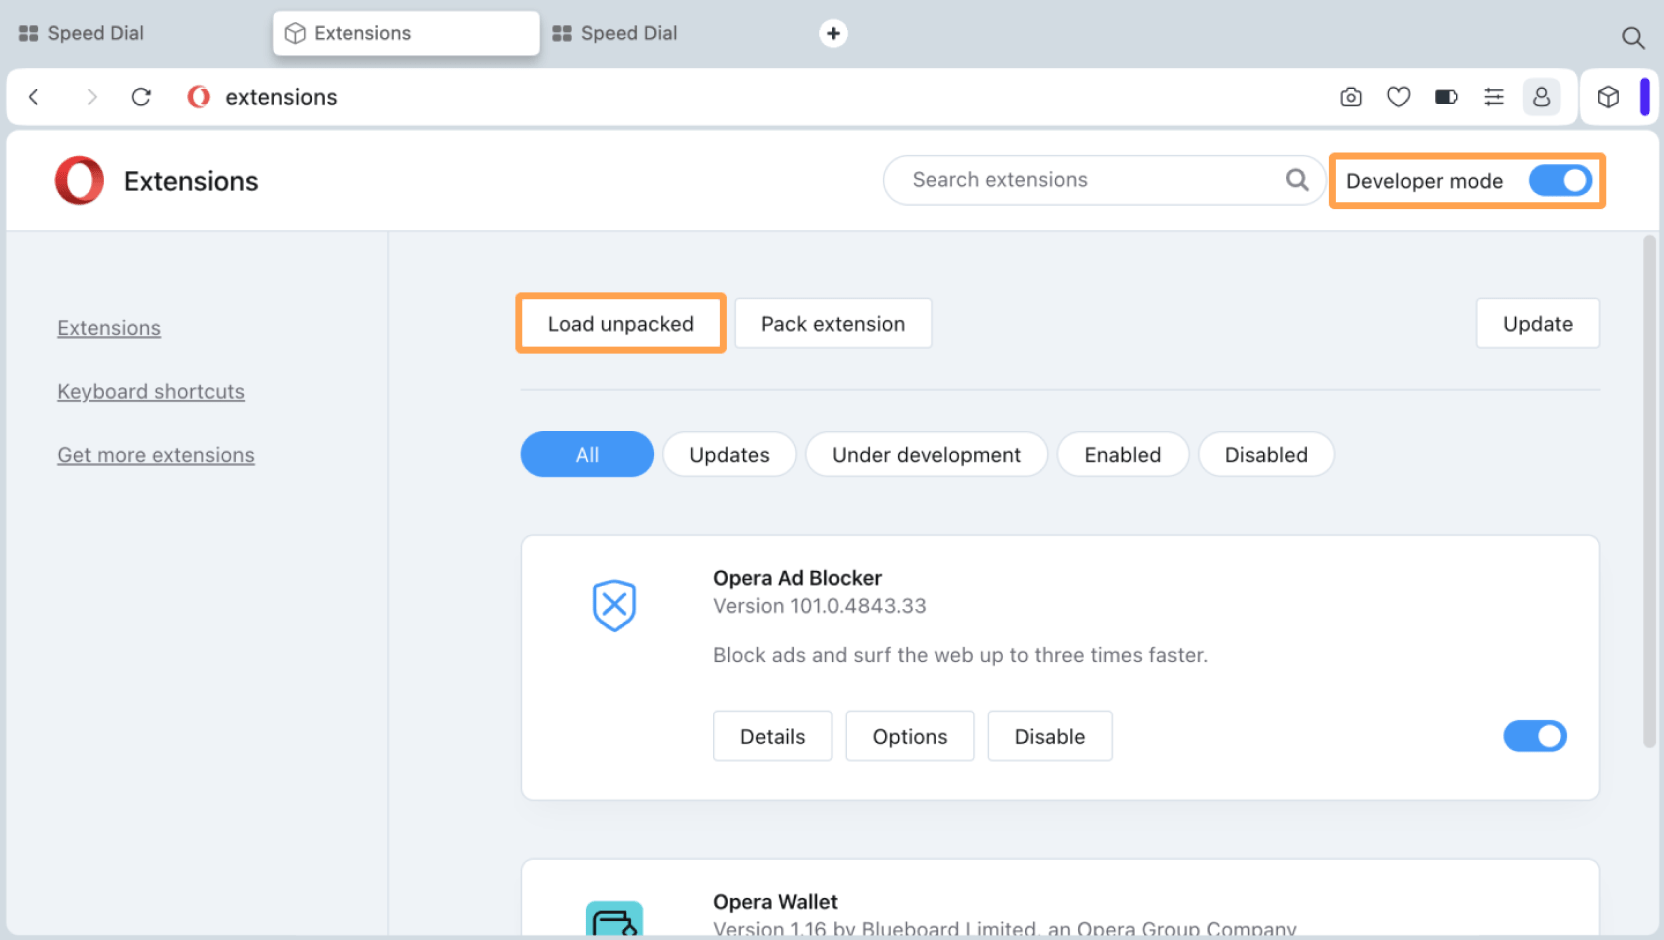The width and height of the screenshot is (1664, 940).
Task: Switch to the Extensions tab
Action: [406, 33]
